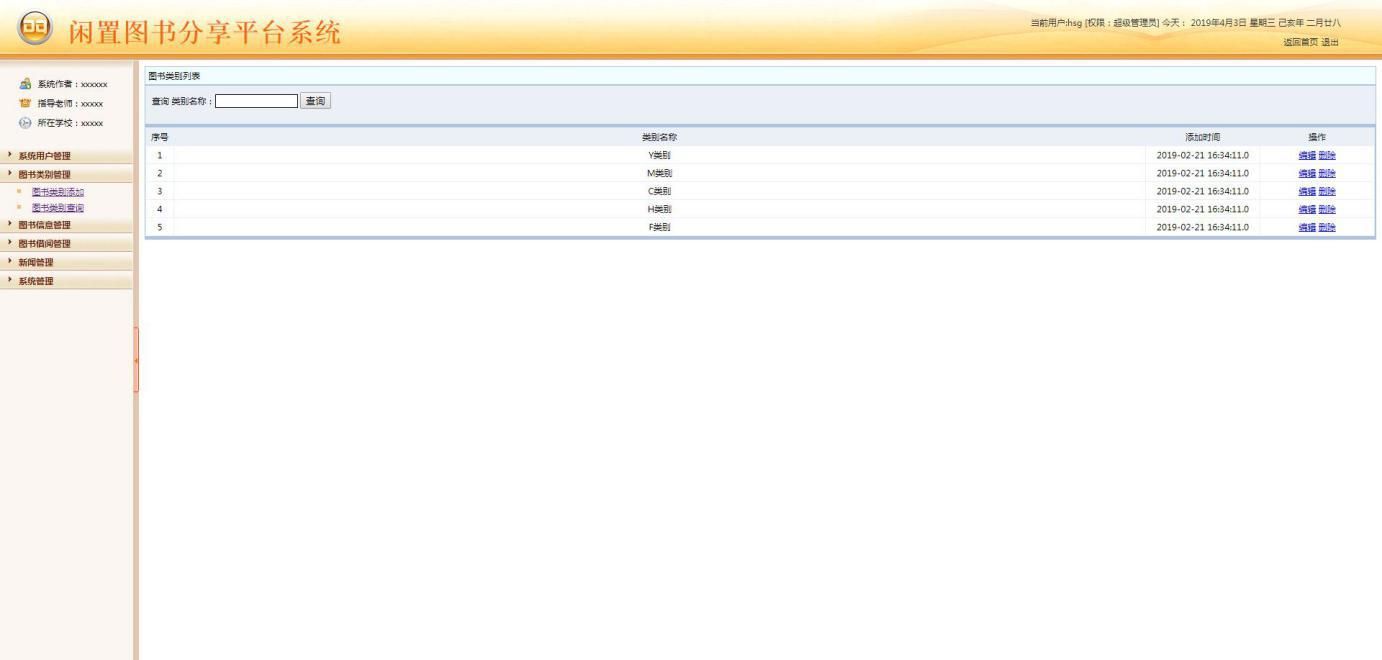This screenshot has width=1382, height=660.
Task: Click the timestamp in the F类别 row
Action: click(x=1202, y=227)
